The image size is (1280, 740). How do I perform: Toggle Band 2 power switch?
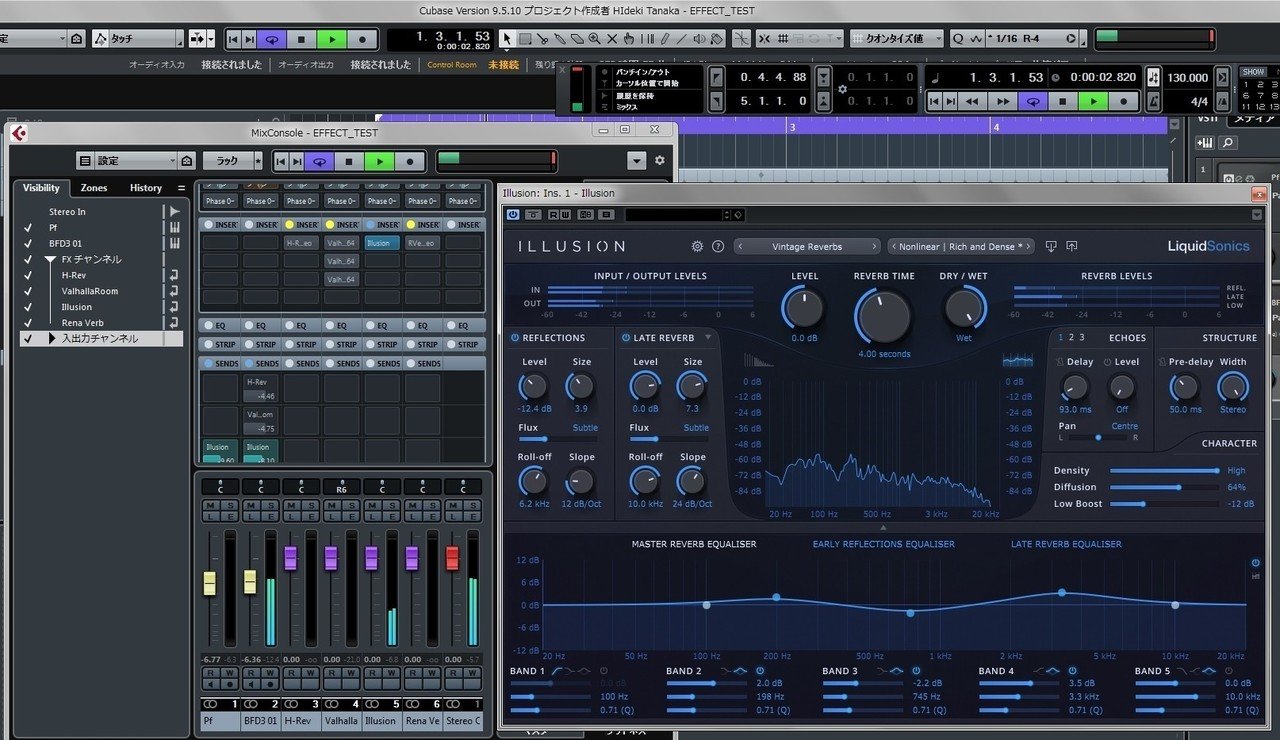tap(760, 671)
